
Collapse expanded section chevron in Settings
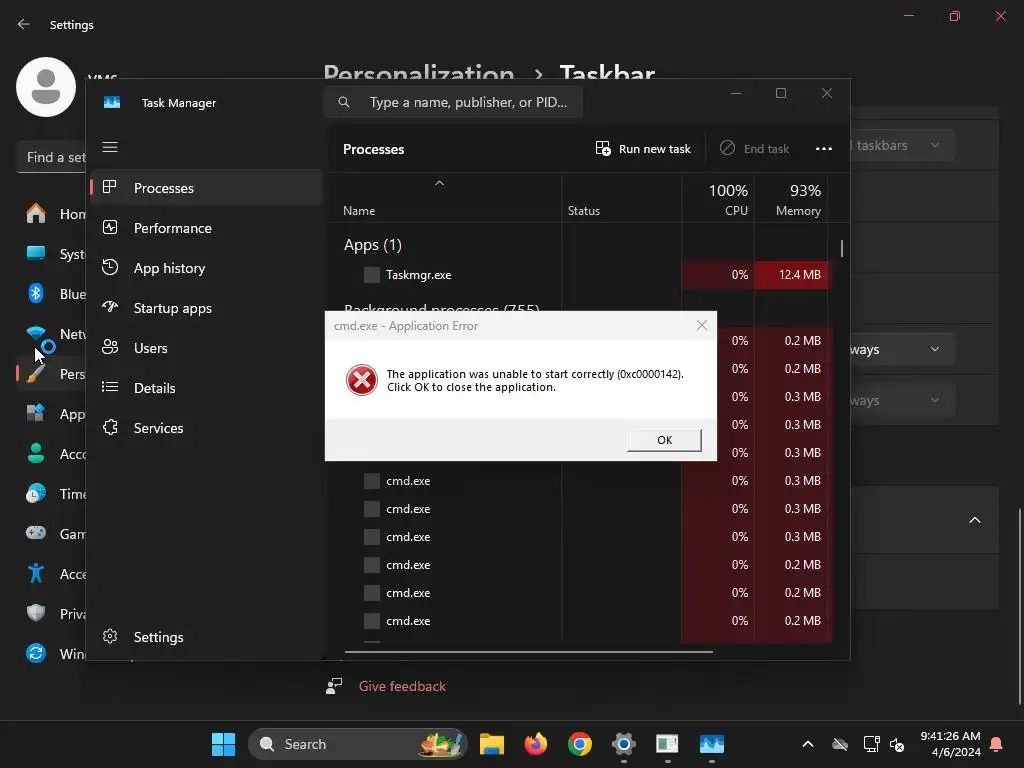974,520
